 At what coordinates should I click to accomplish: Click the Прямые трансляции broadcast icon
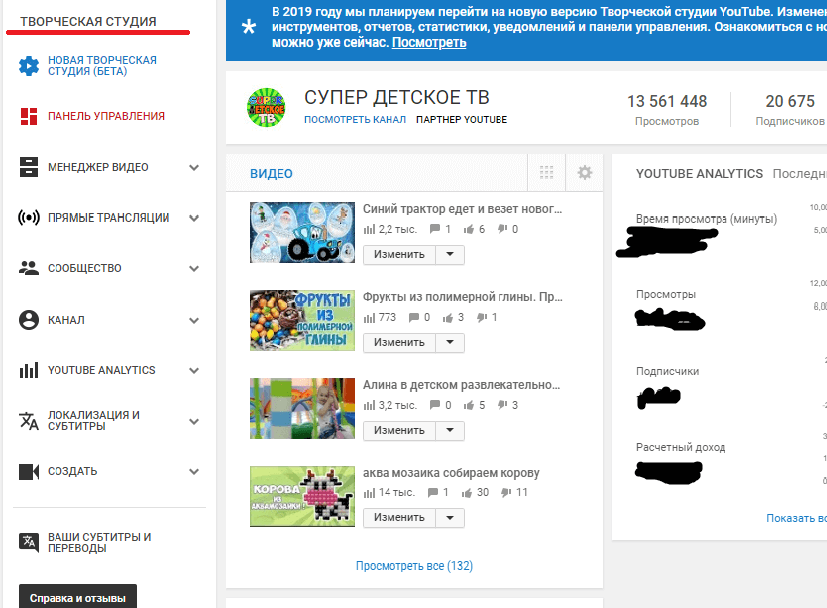click(29, 218)
